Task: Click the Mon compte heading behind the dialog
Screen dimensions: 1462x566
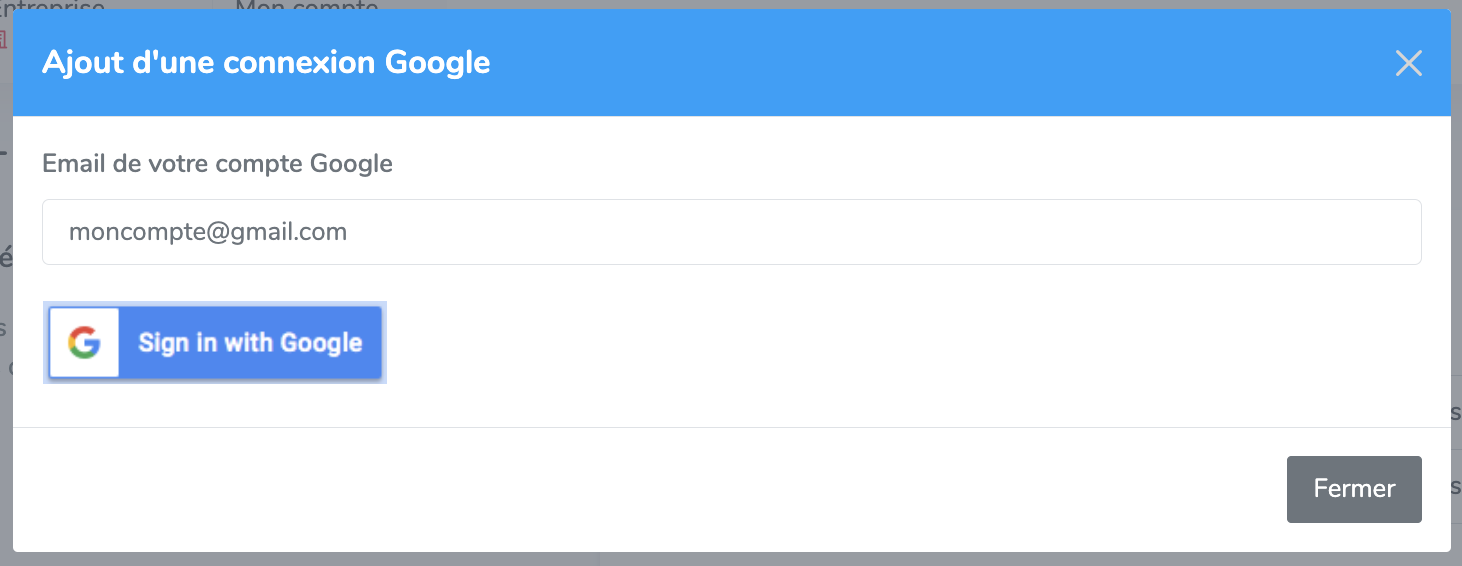Action: pyautogui.click(x=306, y=6)
